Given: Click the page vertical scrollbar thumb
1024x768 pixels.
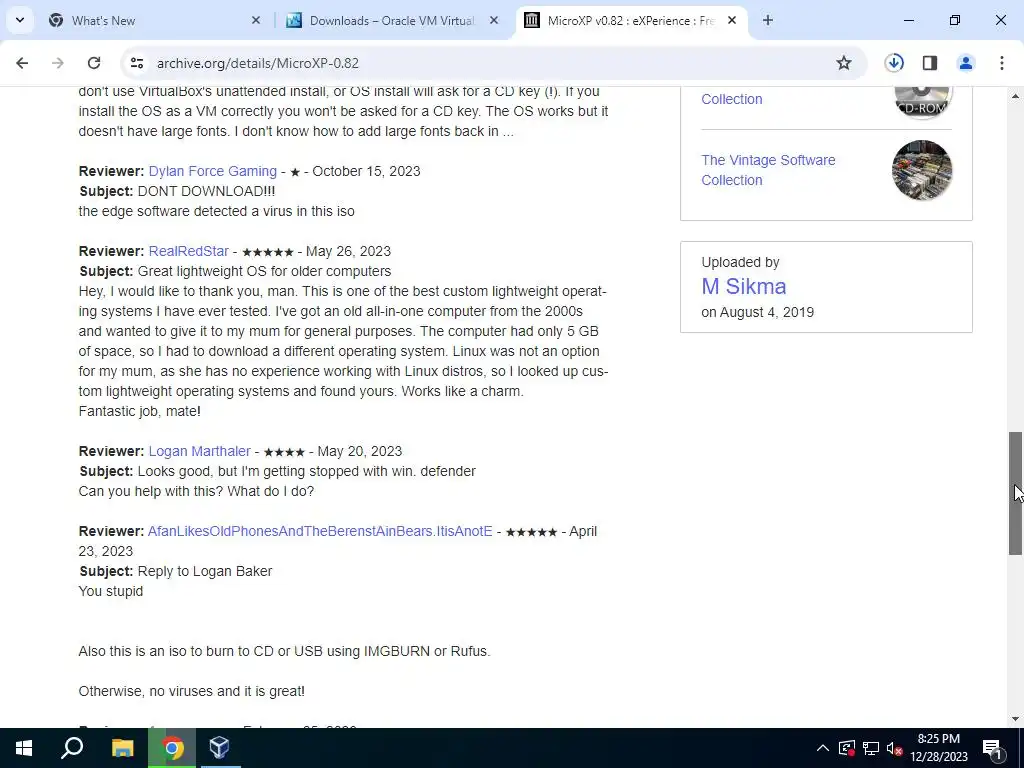Looking at the screenshot, I should pyautogui.click(x=1016, y=493).
